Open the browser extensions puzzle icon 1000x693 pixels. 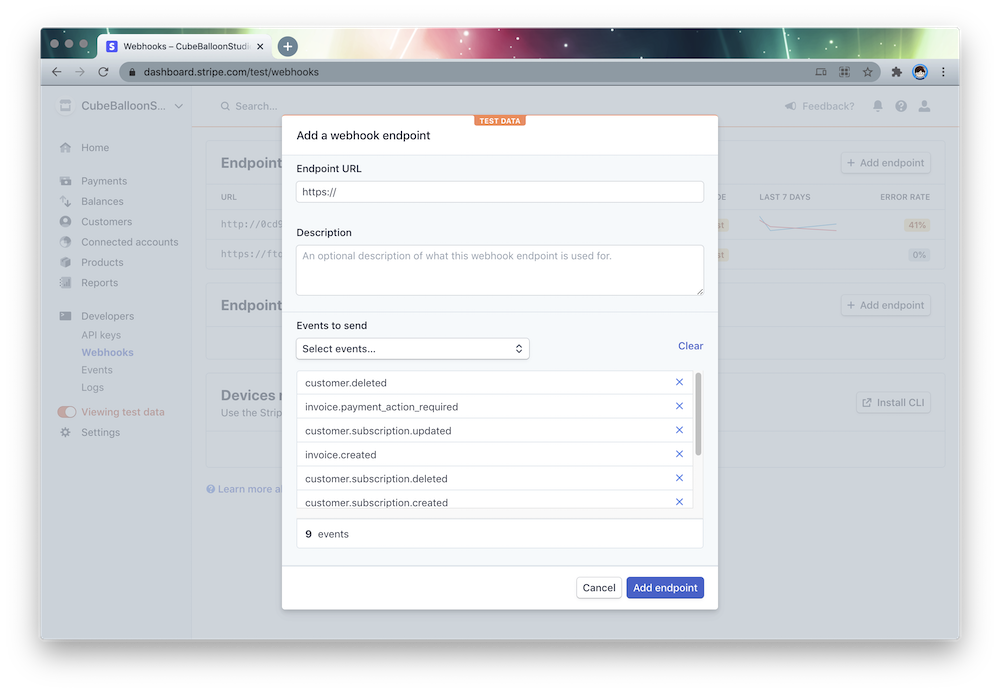[x=896, y=72]
